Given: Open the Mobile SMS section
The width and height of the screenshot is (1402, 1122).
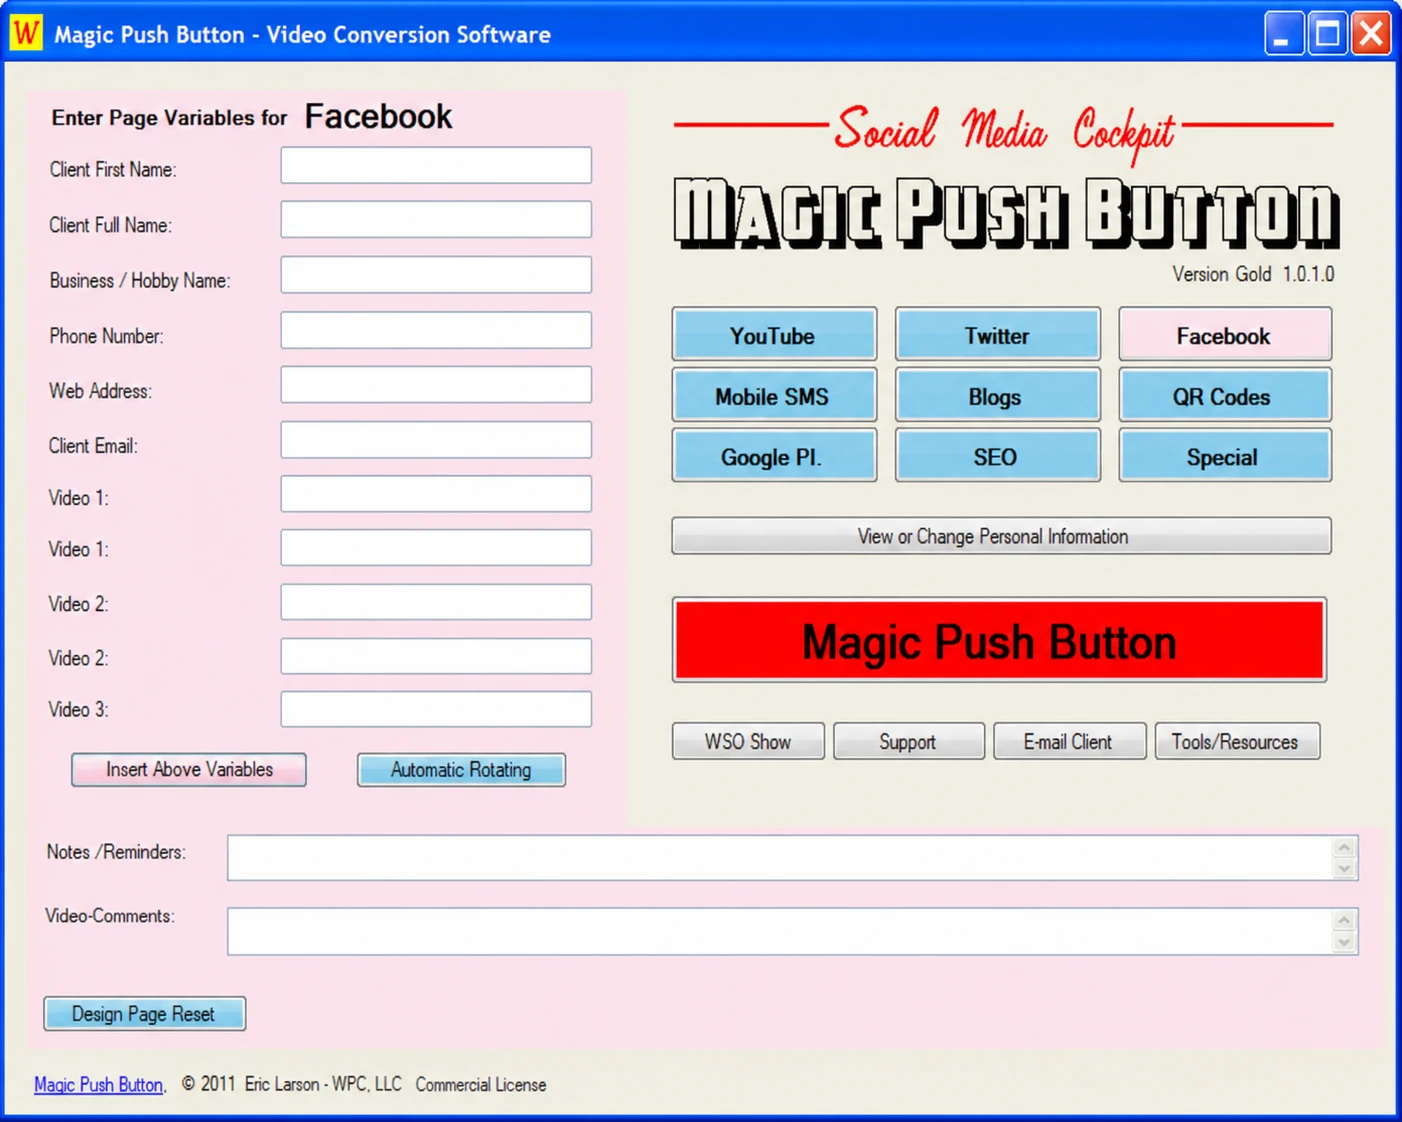Looking at the screenshot, I should [774, 395].
